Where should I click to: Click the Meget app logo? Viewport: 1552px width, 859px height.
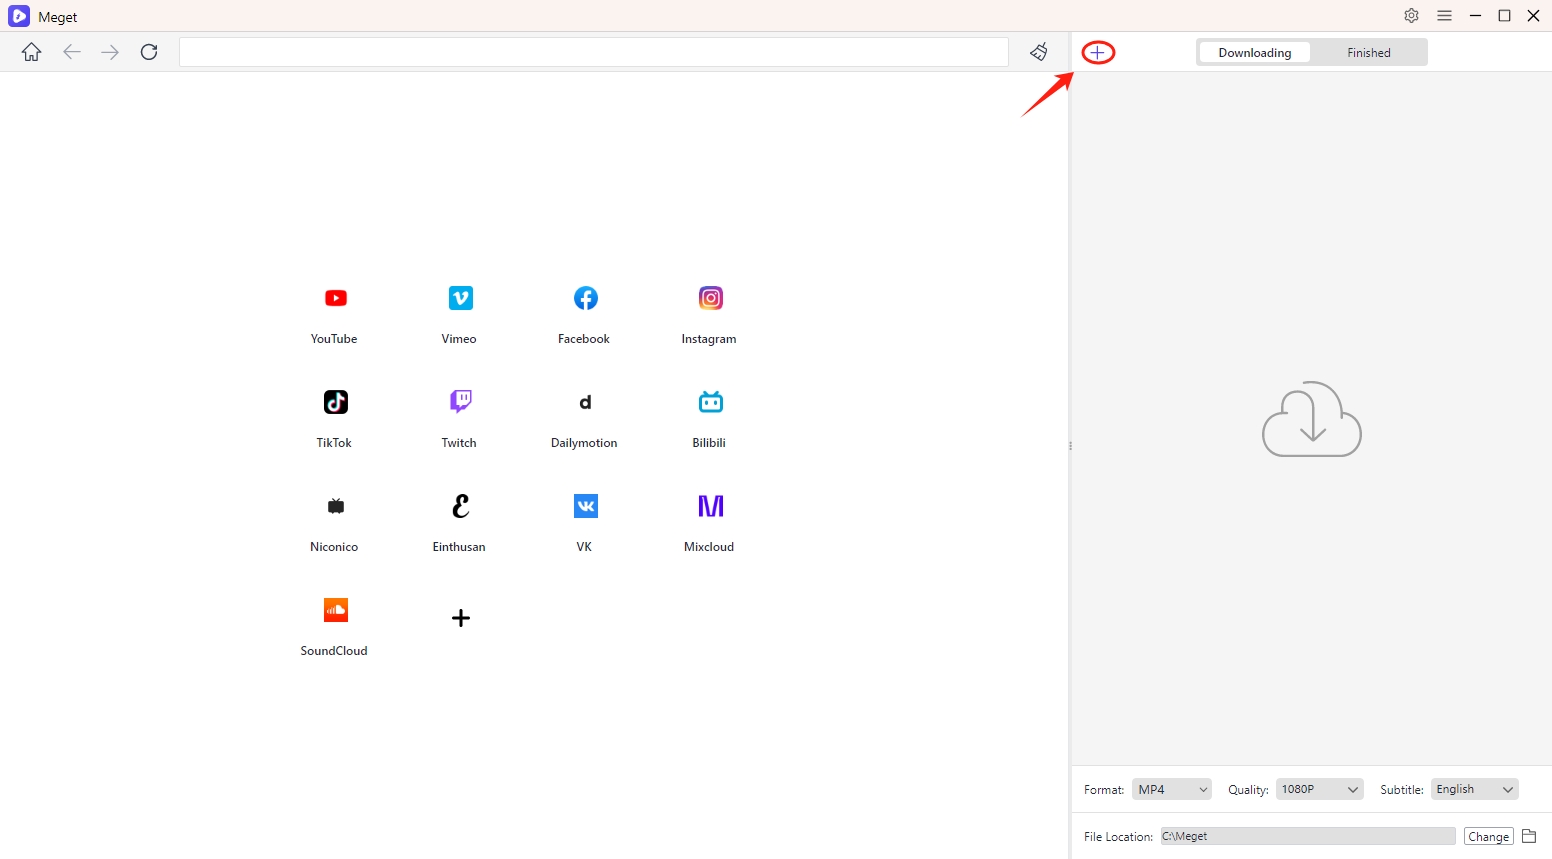coord(19,16)
